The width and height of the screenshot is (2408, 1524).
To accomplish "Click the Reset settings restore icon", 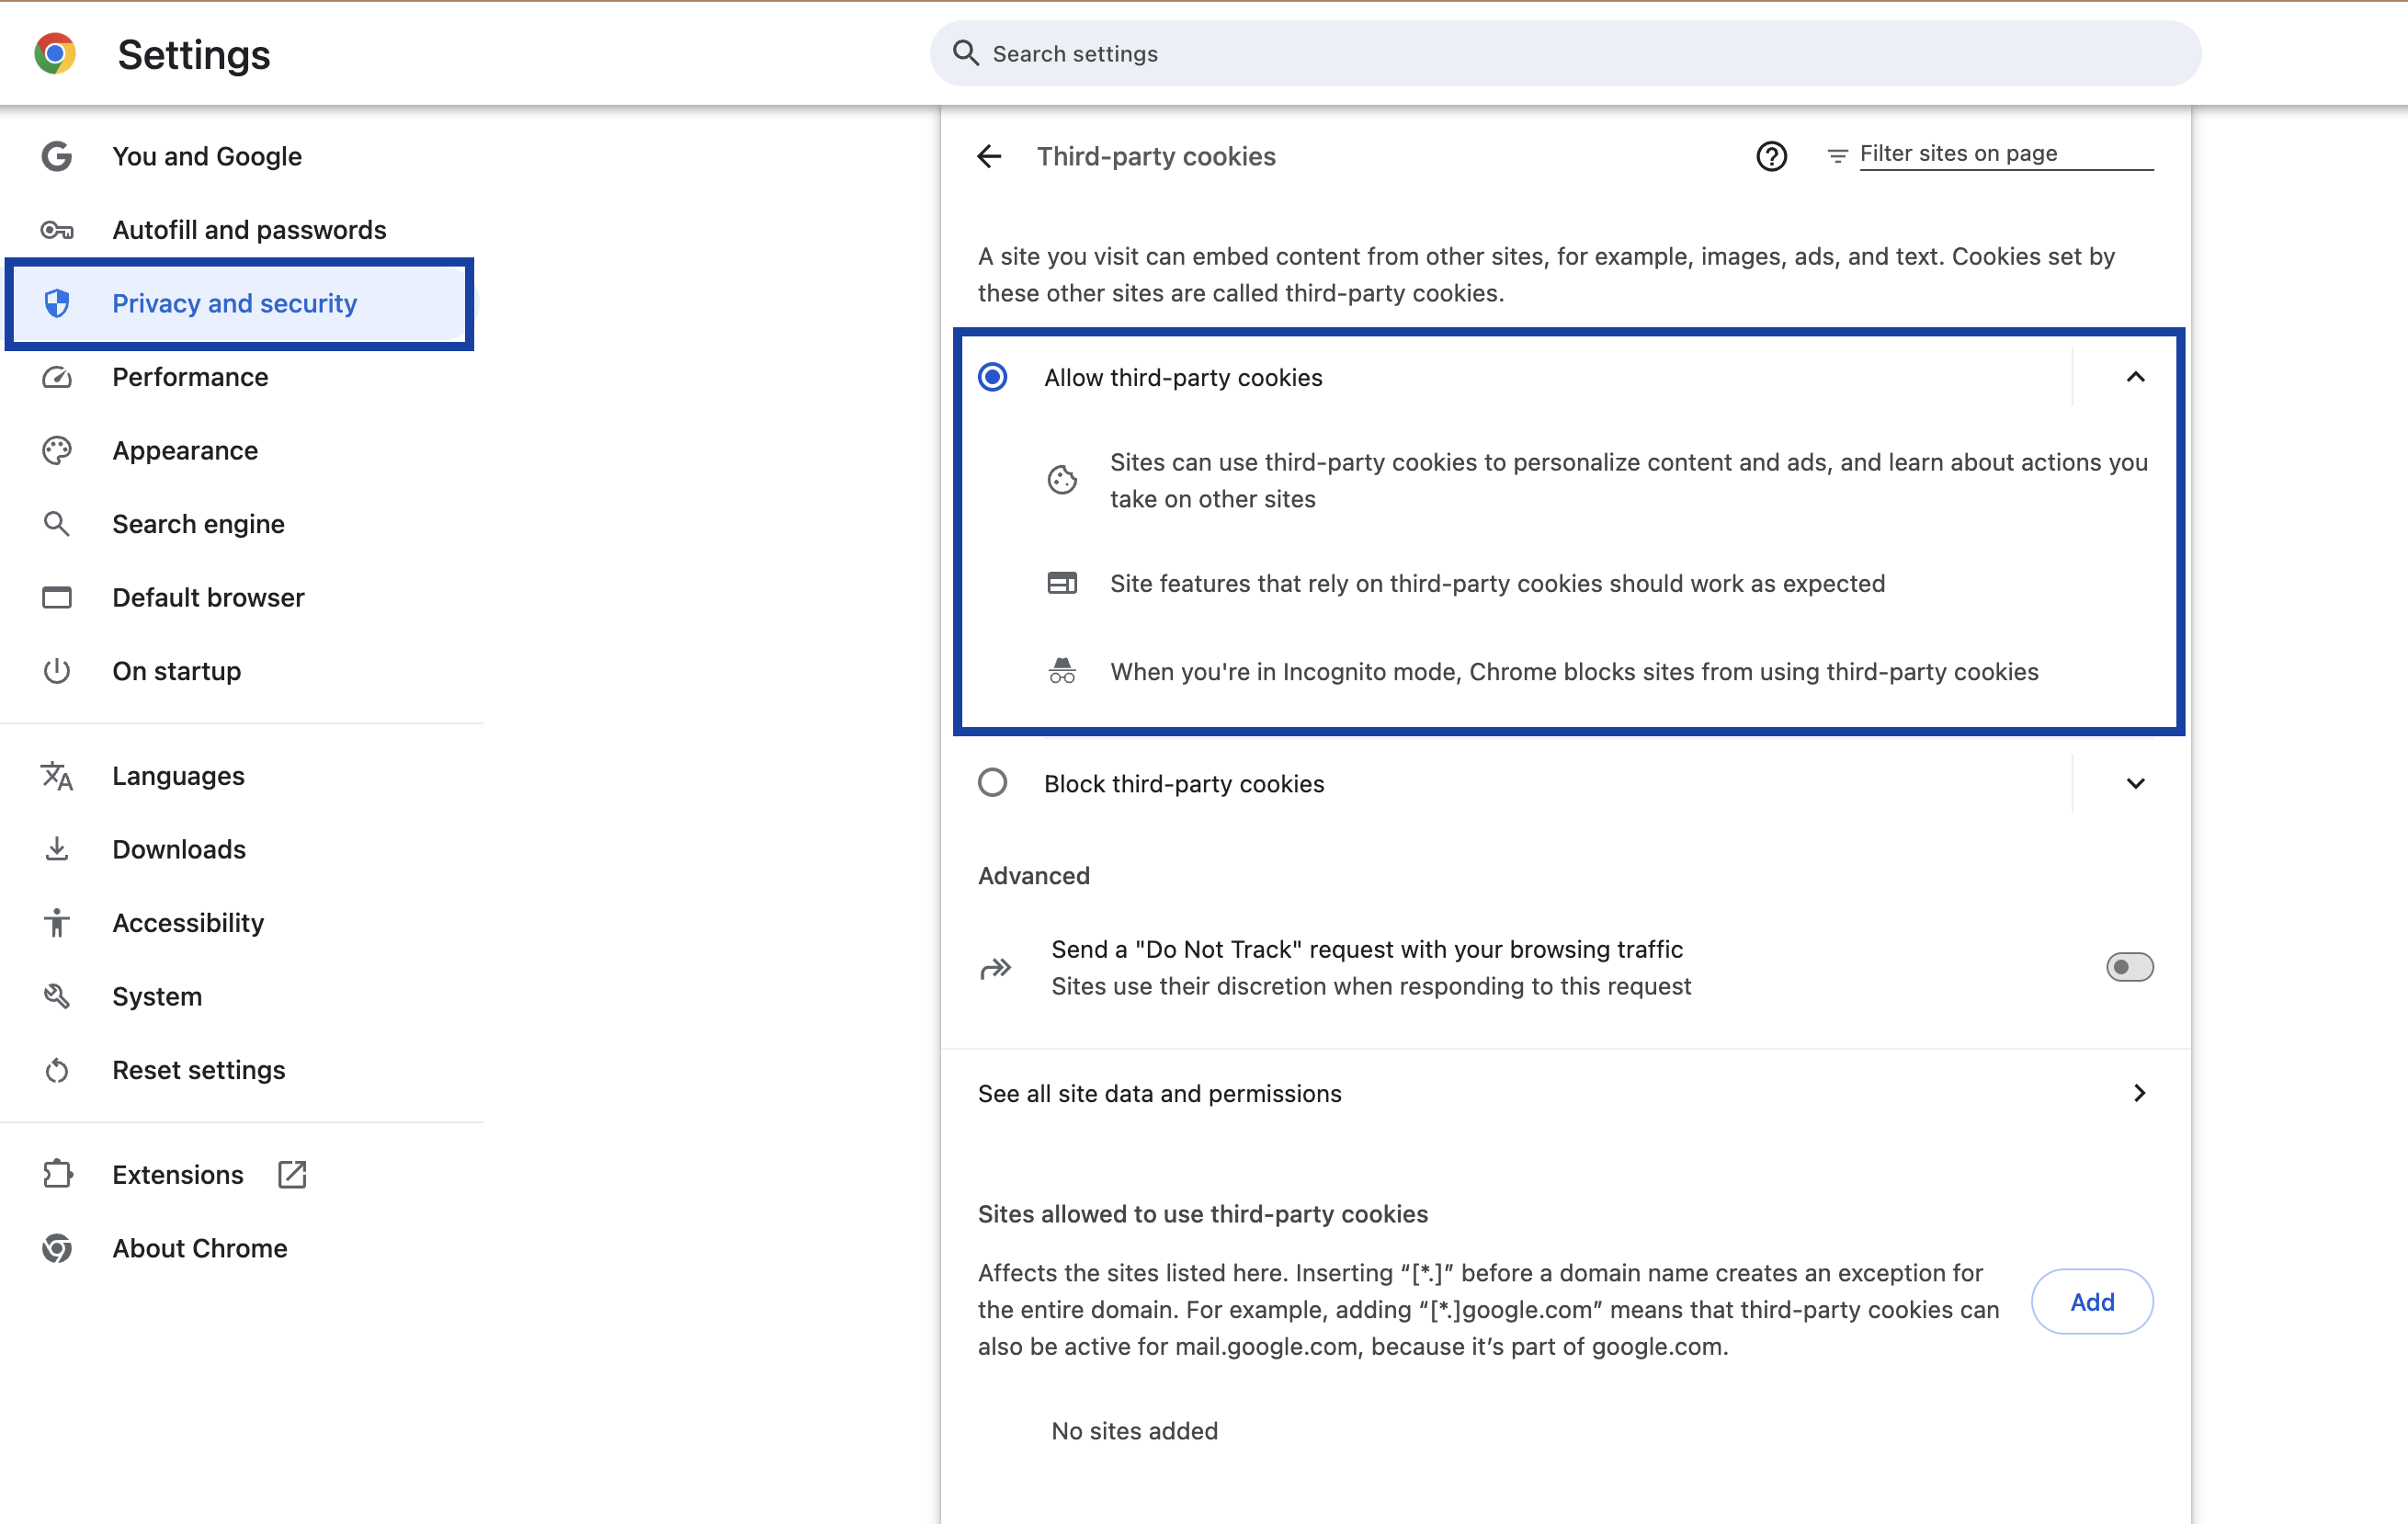I will (57, 1070).
